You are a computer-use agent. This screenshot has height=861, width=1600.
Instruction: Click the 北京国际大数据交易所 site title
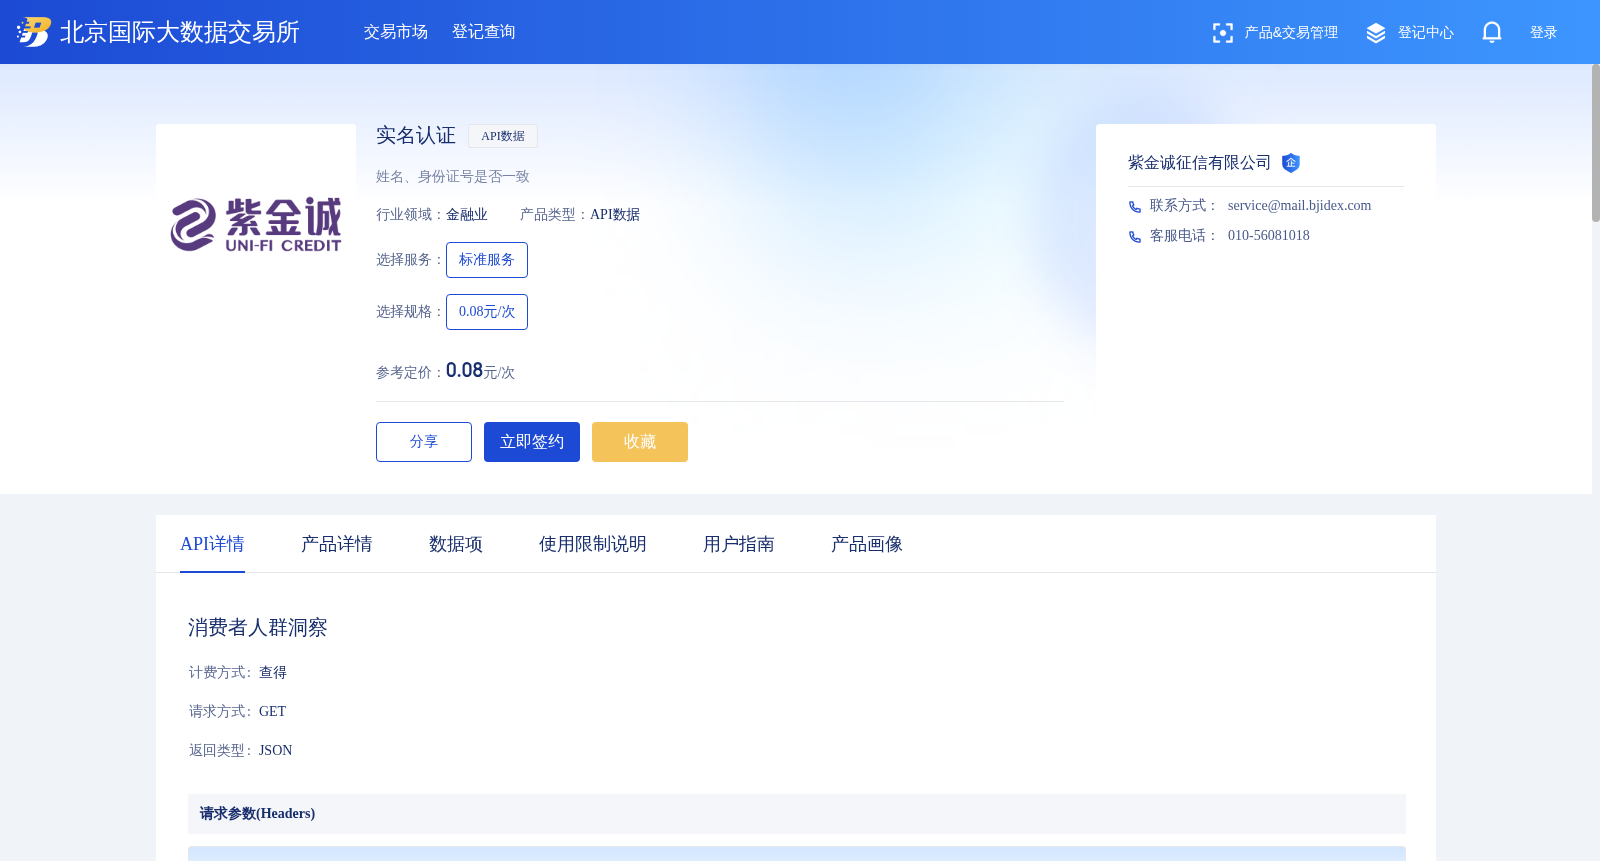click(x=180, y=32)
